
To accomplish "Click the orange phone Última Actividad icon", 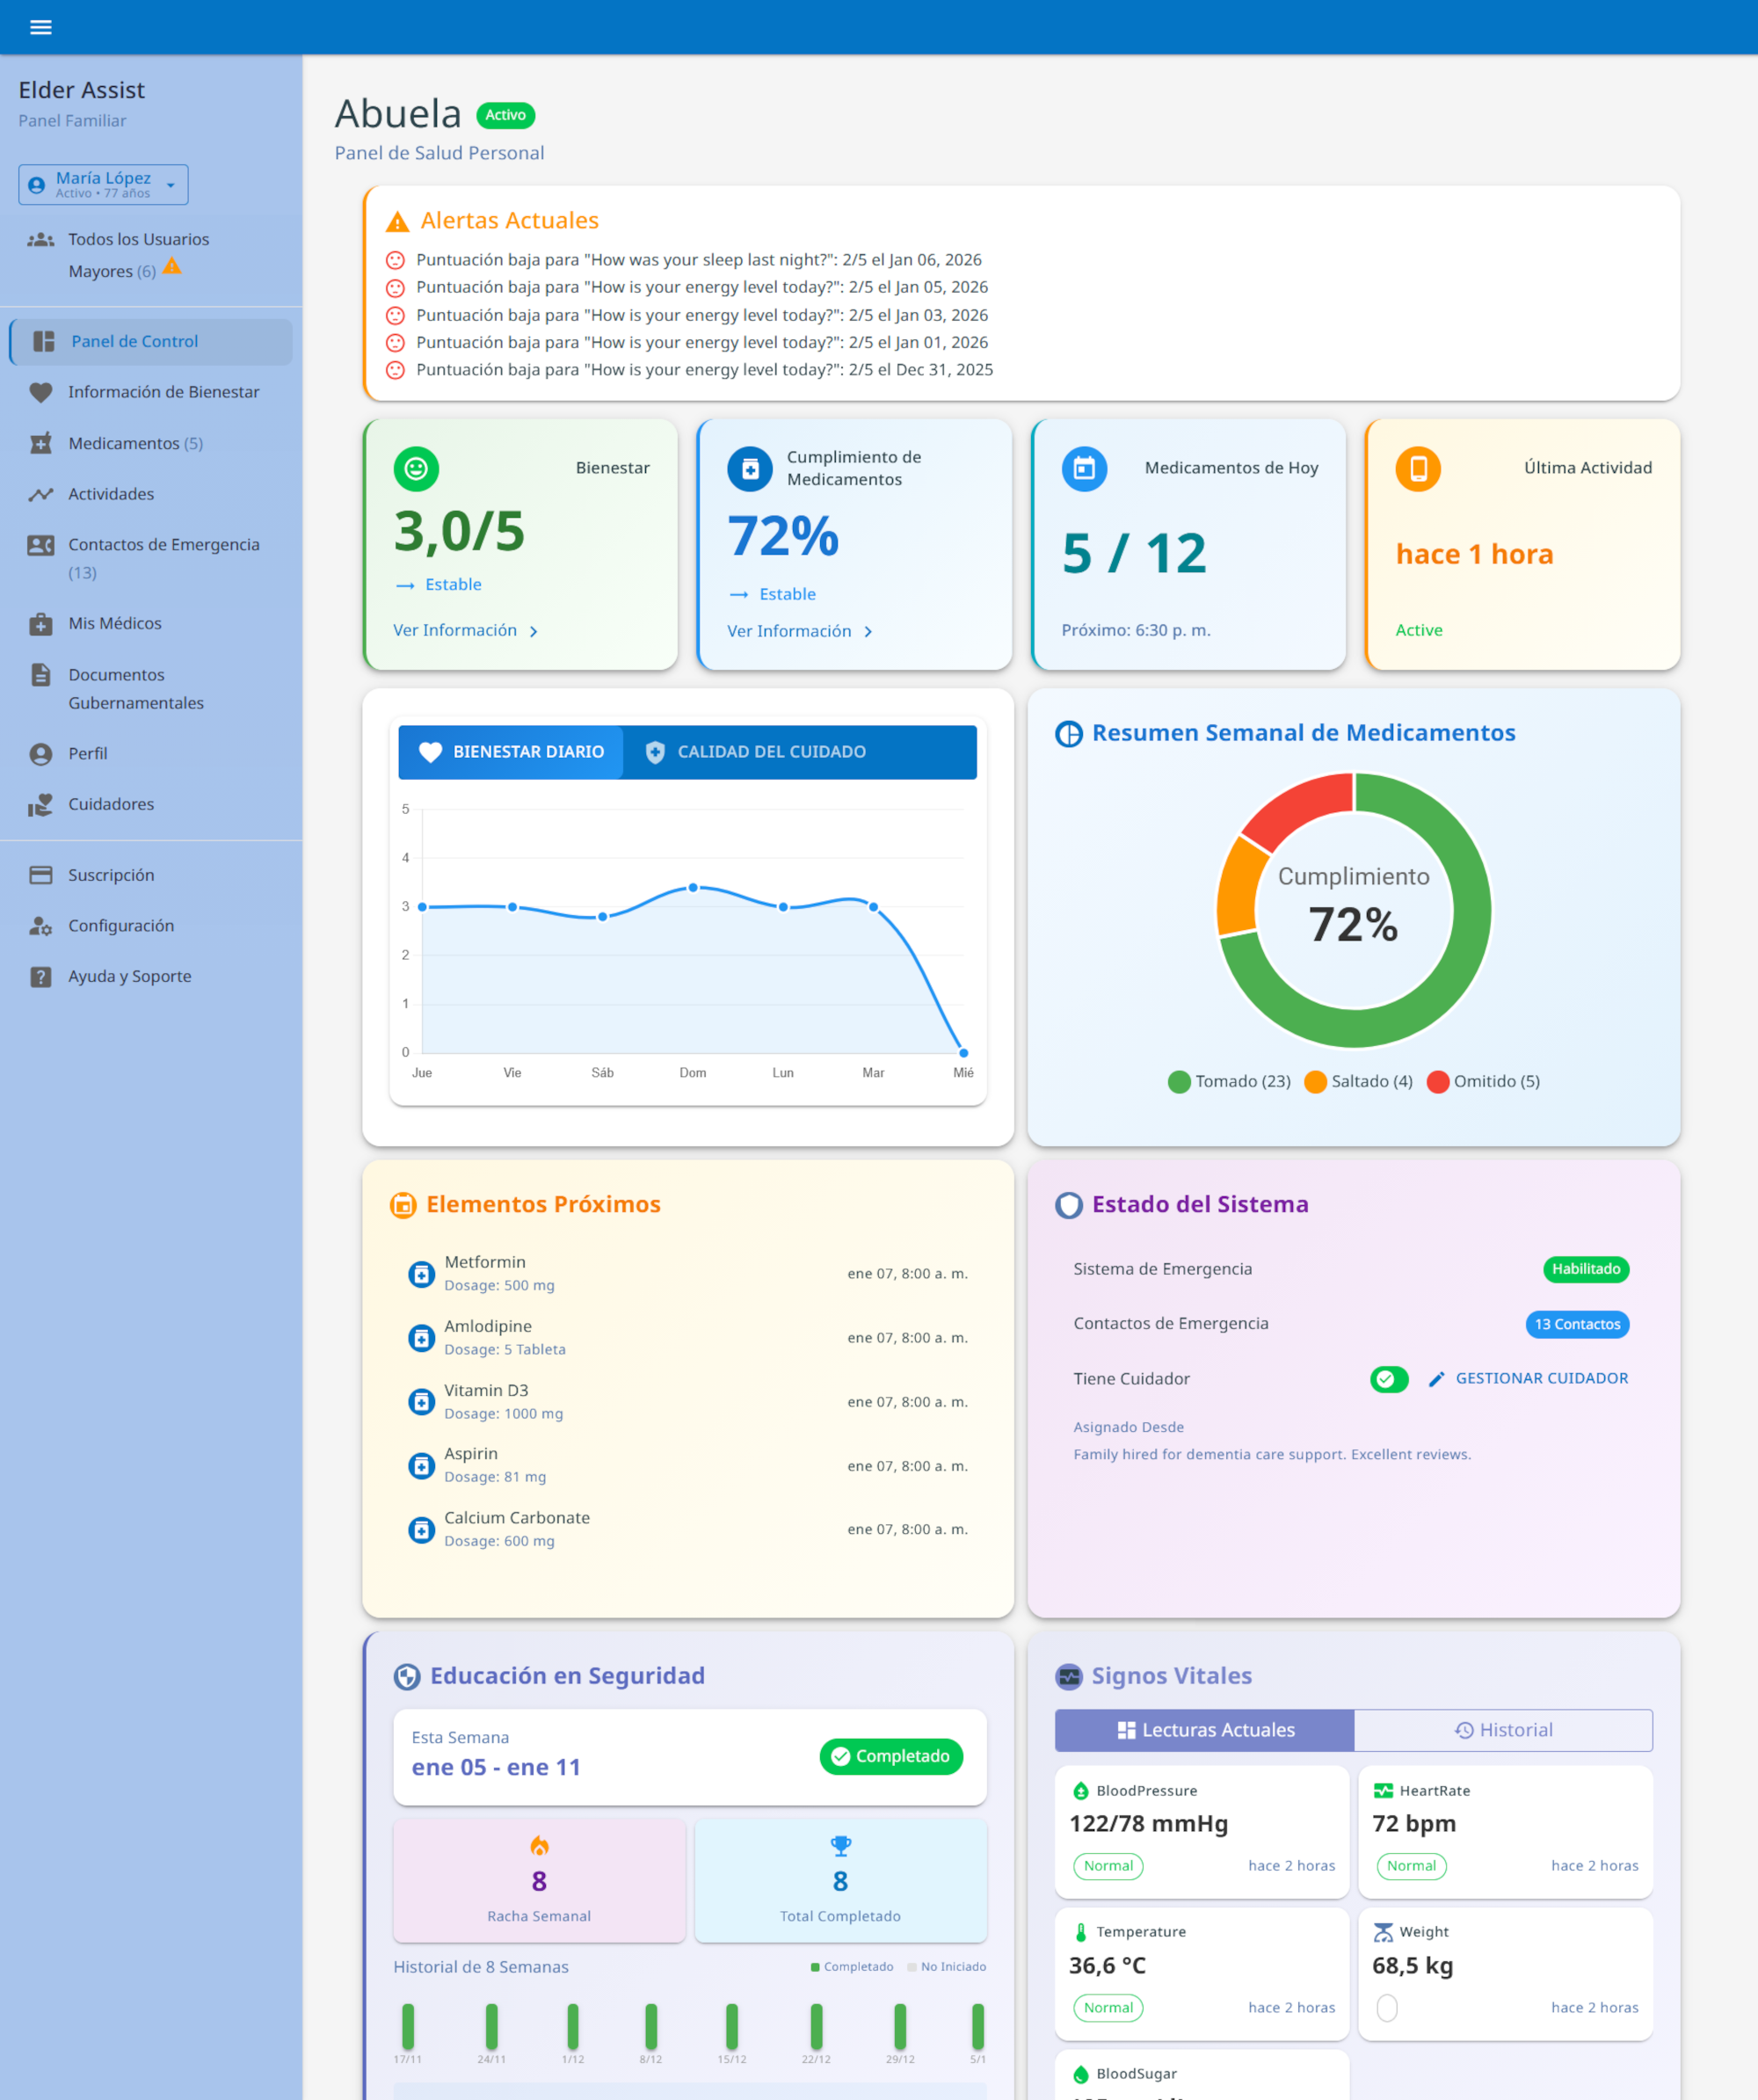I will [1418, 468].
